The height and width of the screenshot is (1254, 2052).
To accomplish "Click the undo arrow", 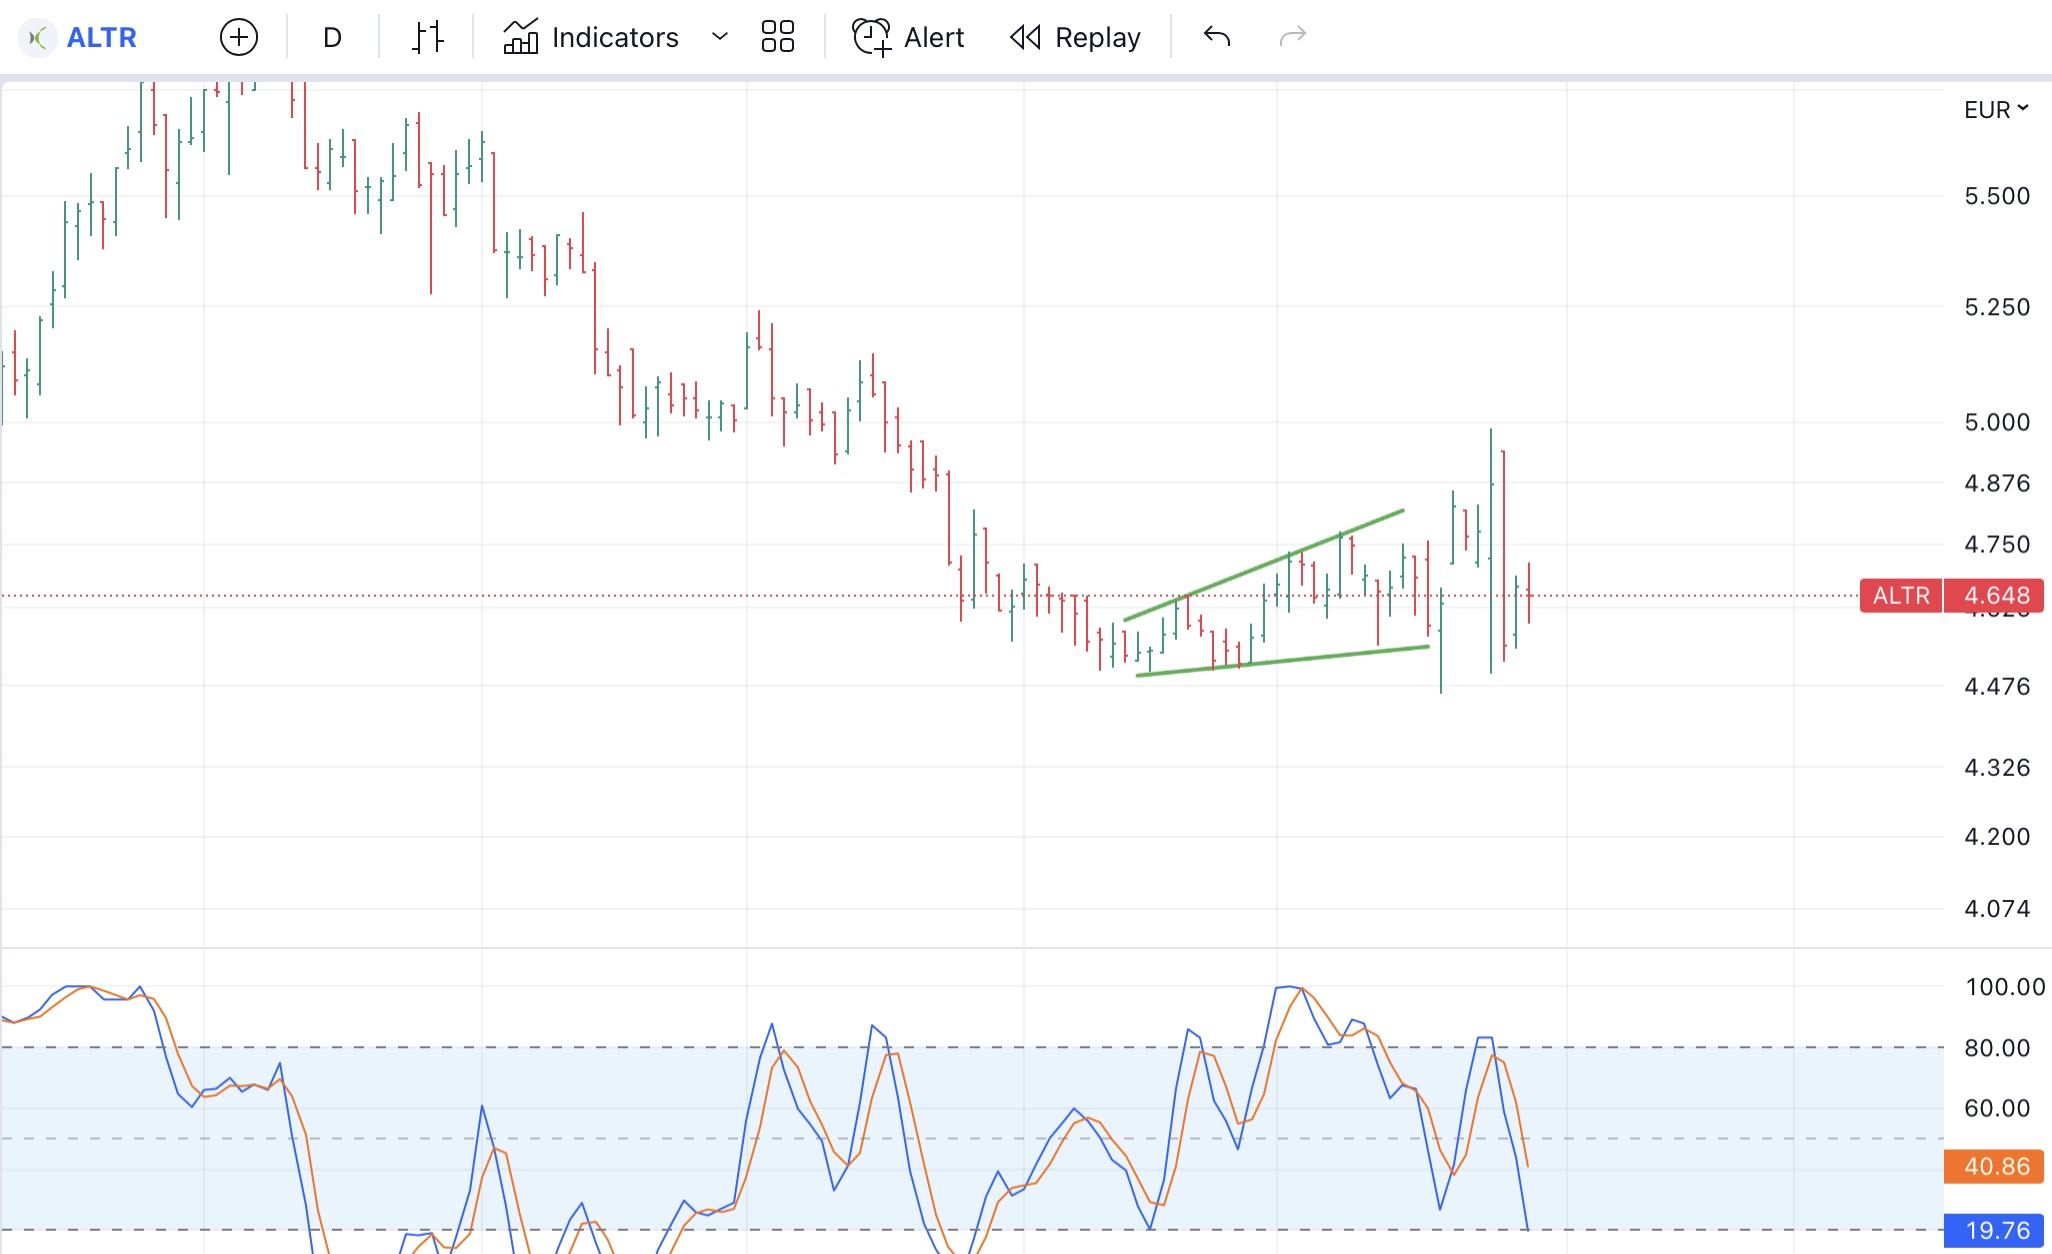I will (1216, 38).
